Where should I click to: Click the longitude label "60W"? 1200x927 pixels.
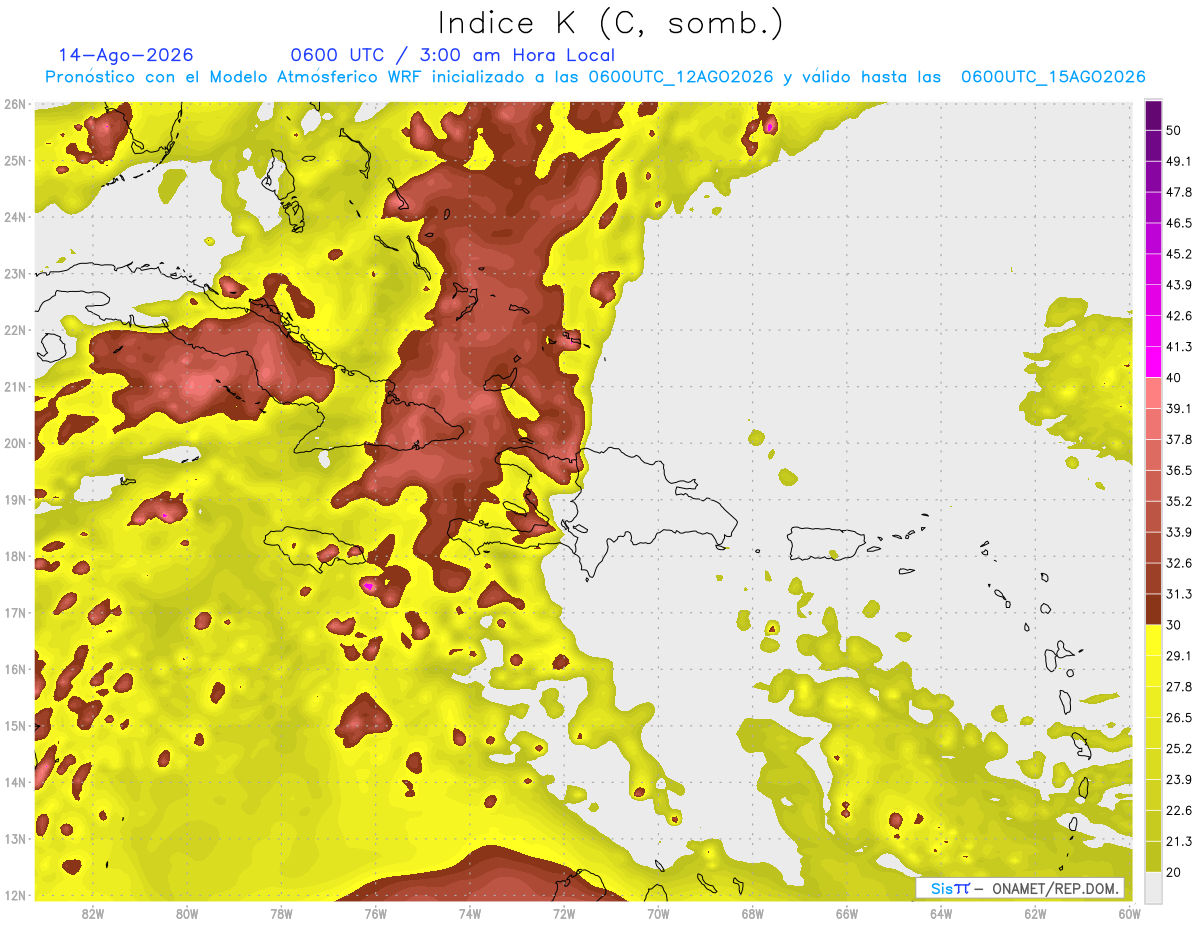1129,913
